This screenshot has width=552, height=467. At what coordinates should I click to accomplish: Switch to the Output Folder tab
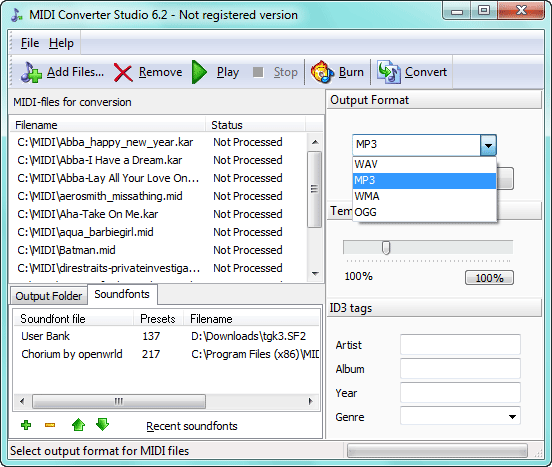49,296
